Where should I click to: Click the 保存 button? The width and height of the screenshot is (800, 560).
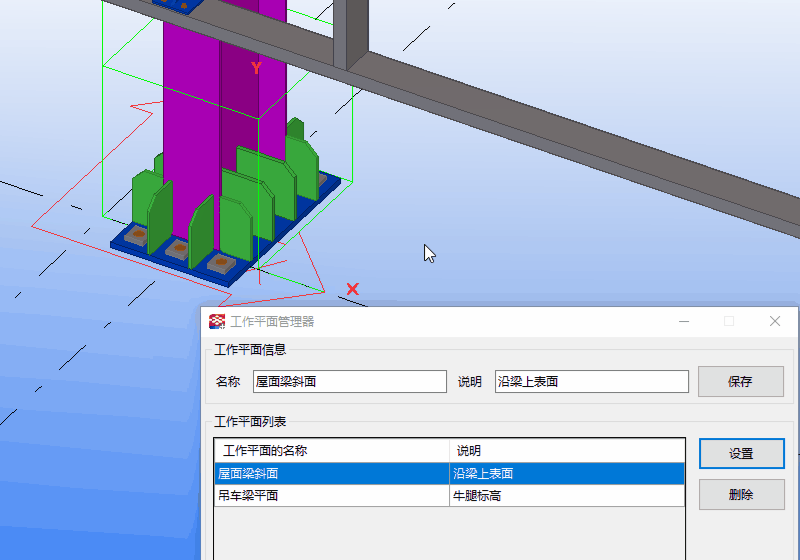click(x=740, y=381)
